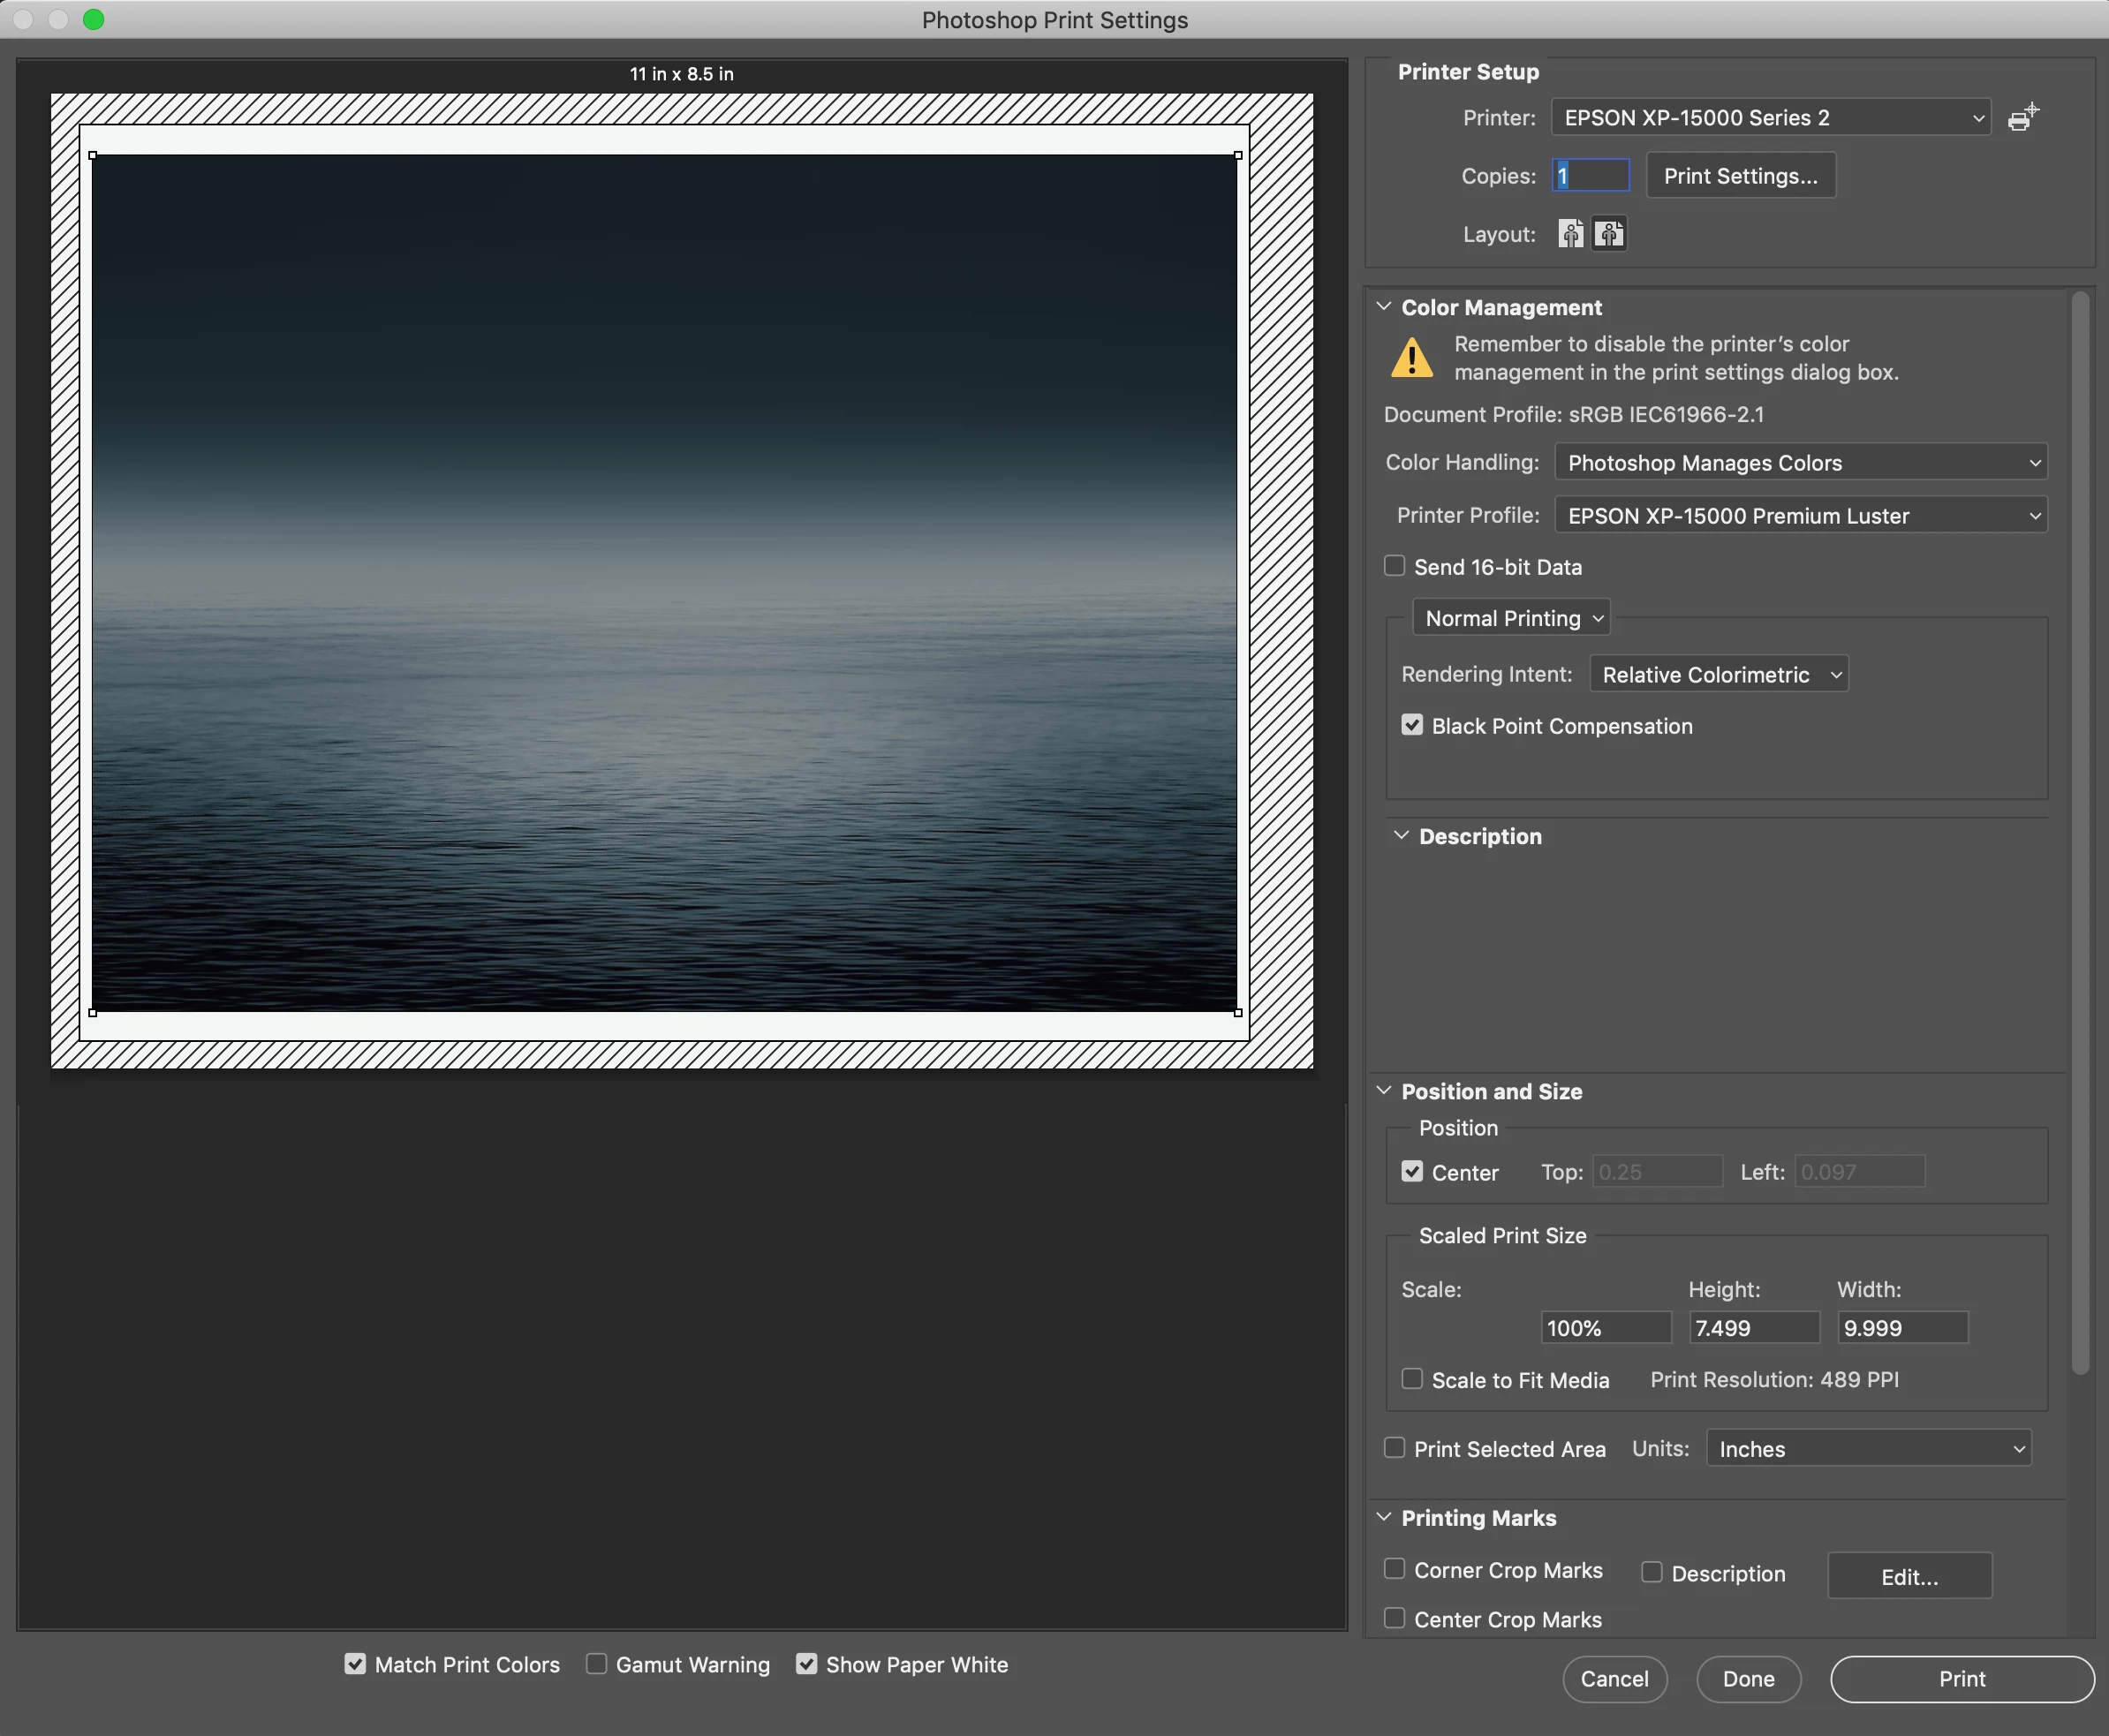Collapse the Position and Size section

coord(1384,1091)
